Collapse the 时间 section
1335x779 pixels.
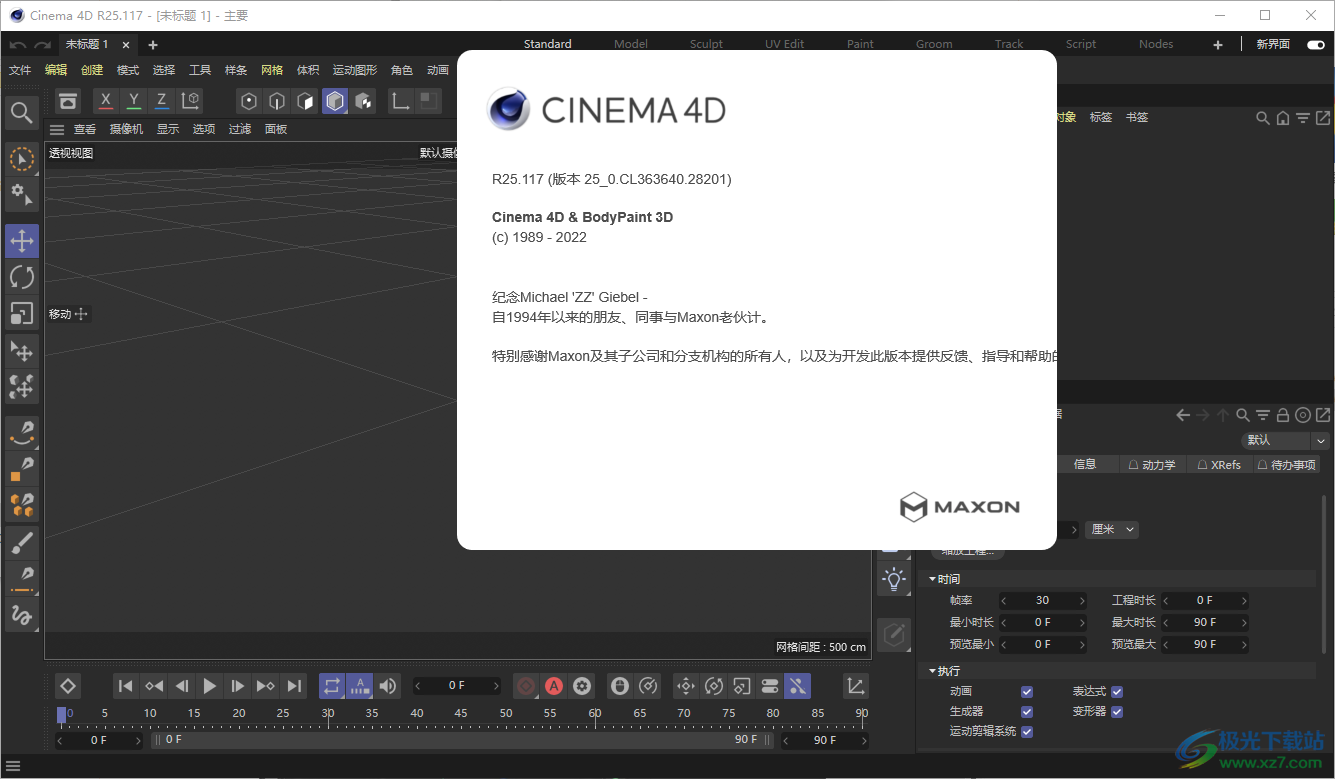click(x=933, y=578)
